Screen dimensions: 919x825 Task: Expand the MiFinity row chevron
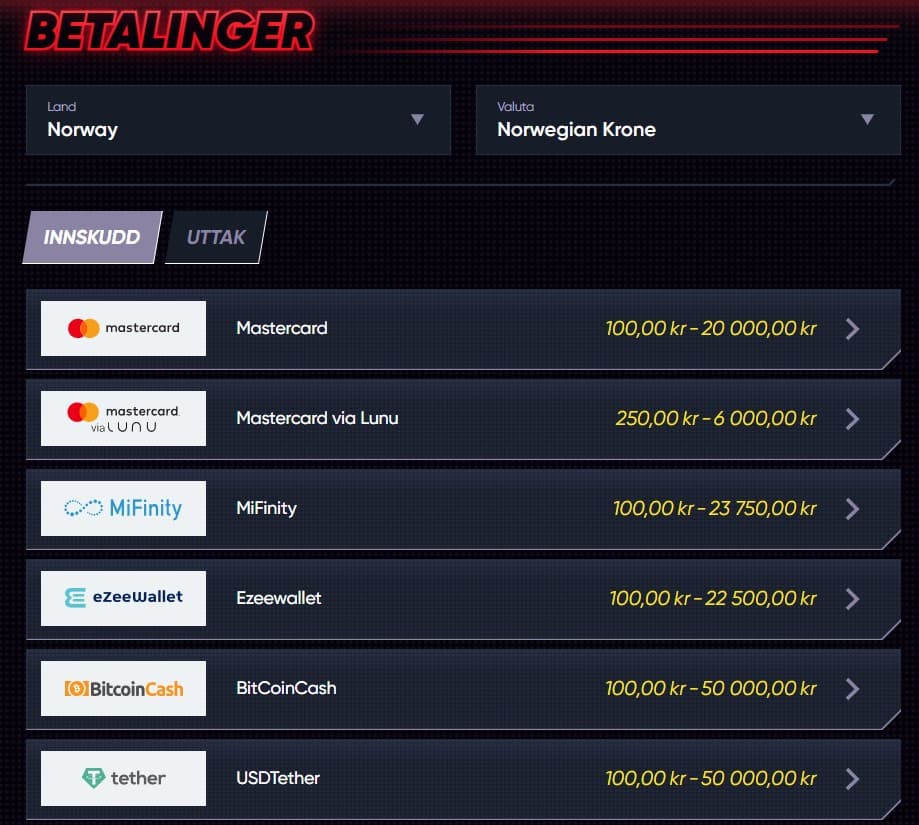click(853, 509)
